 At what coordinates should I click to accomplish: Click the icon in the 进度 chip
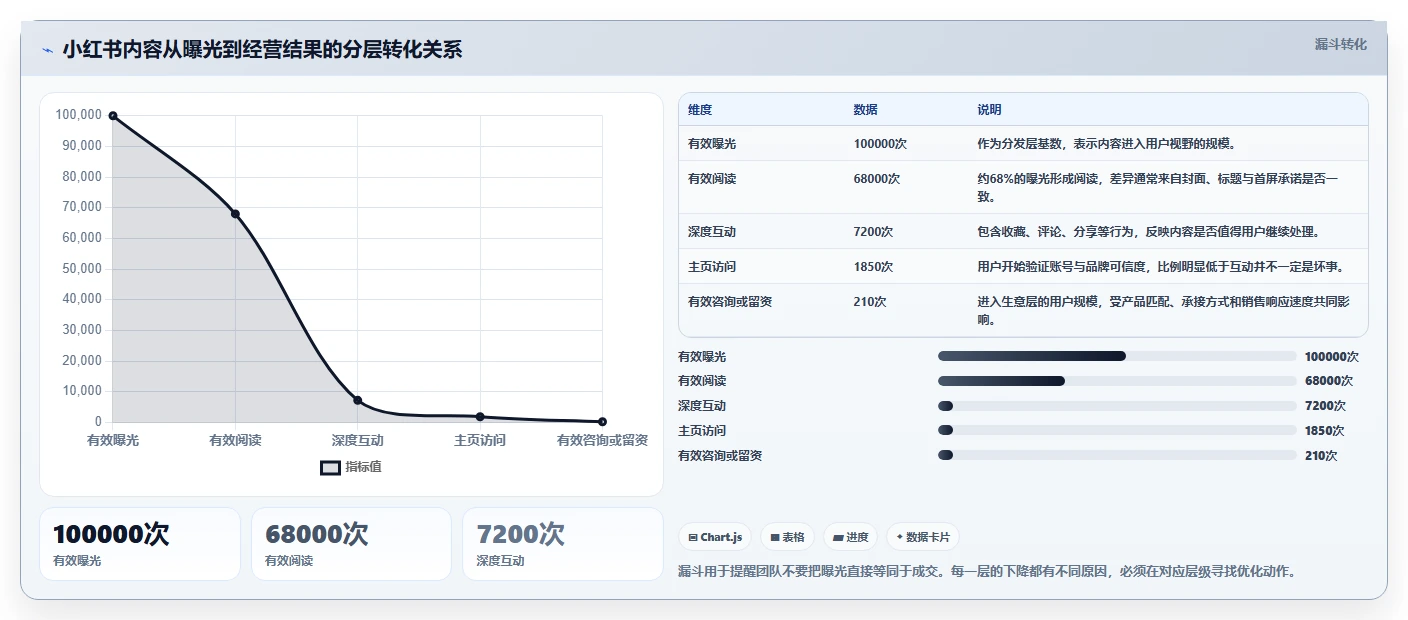pyautogui.click(x=838, y=538)
